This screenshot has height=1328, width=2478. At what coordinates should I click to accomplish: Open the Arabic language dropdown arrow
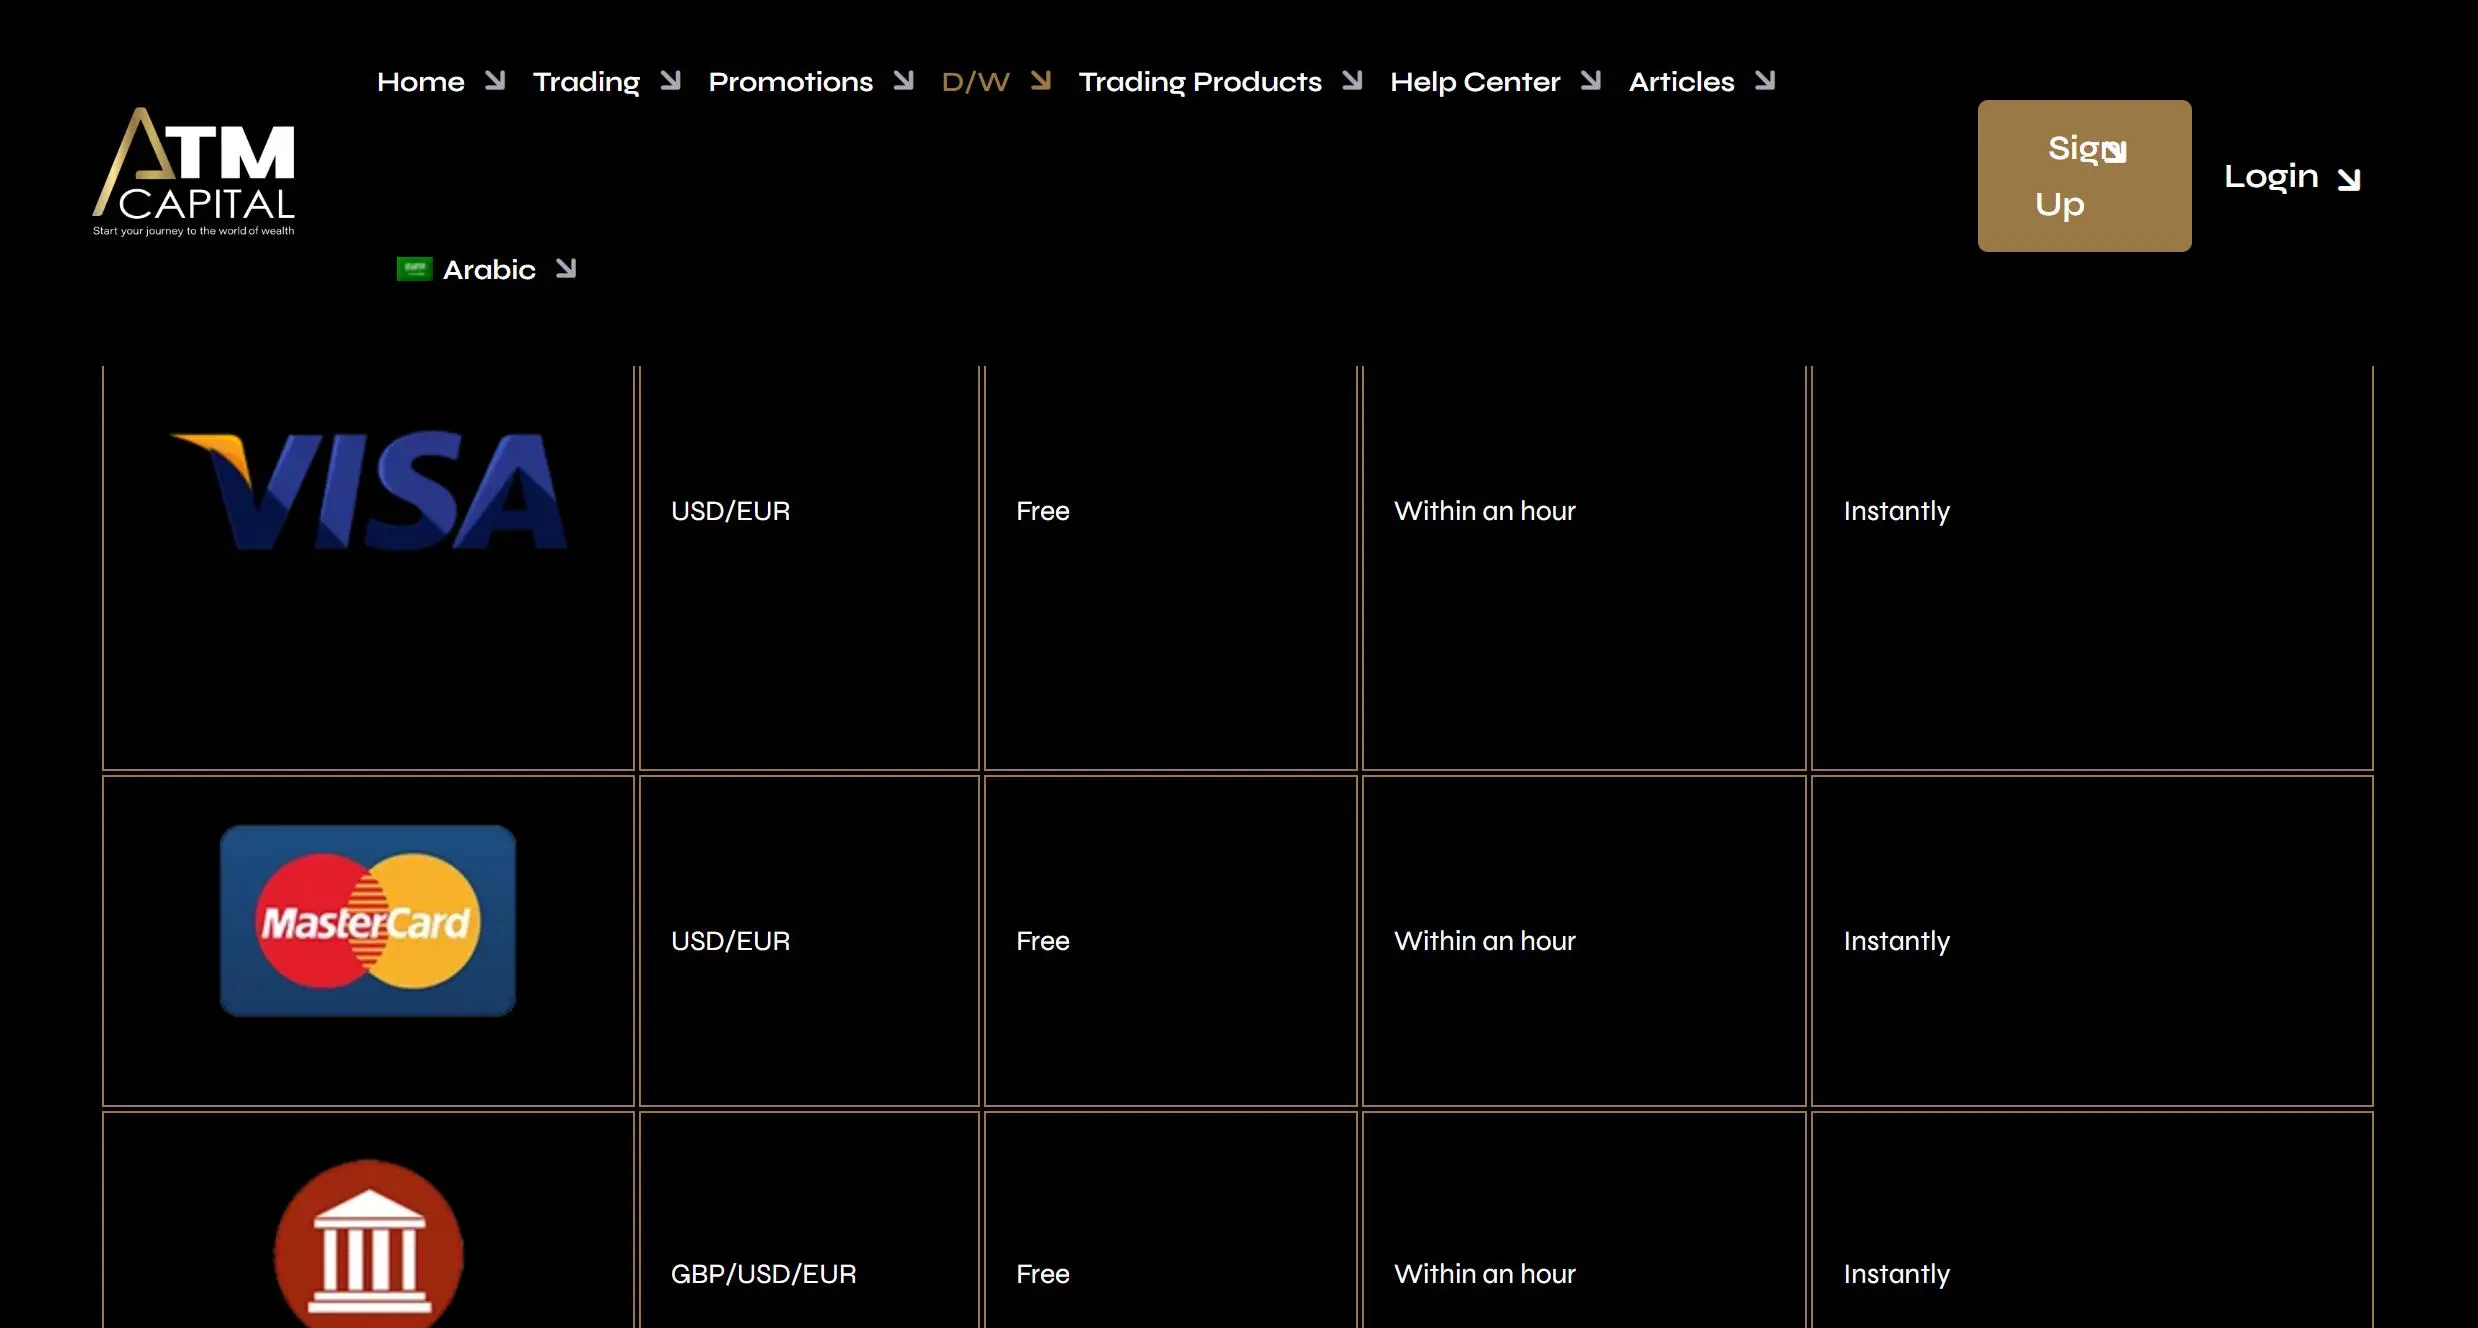pos(566,268)
